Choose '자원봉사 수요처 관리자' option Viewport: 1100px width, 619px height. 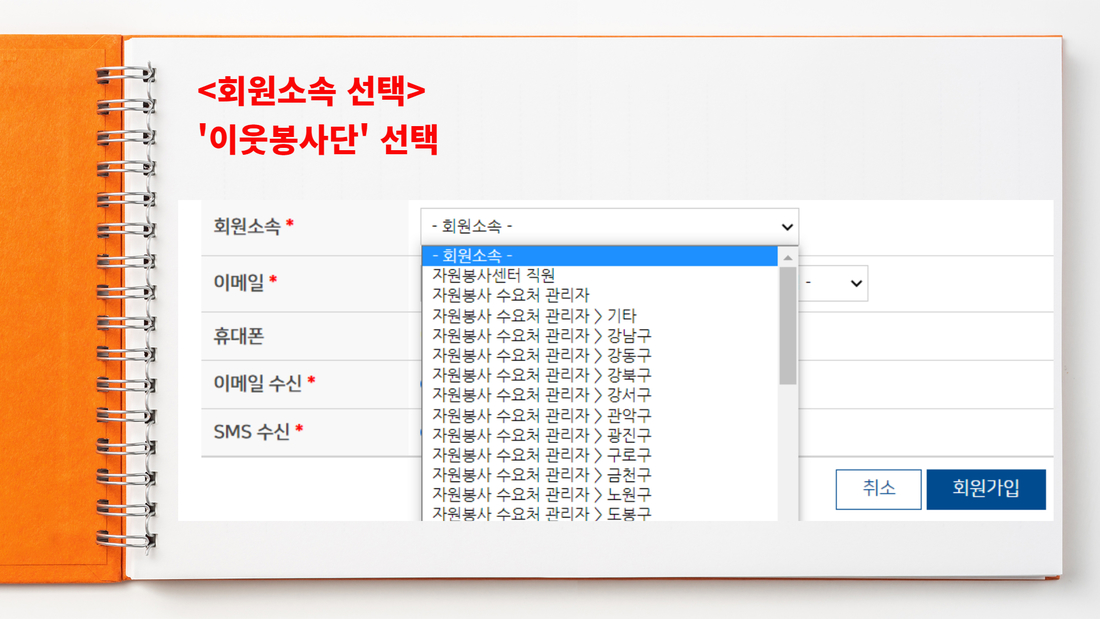coord(600,295)
